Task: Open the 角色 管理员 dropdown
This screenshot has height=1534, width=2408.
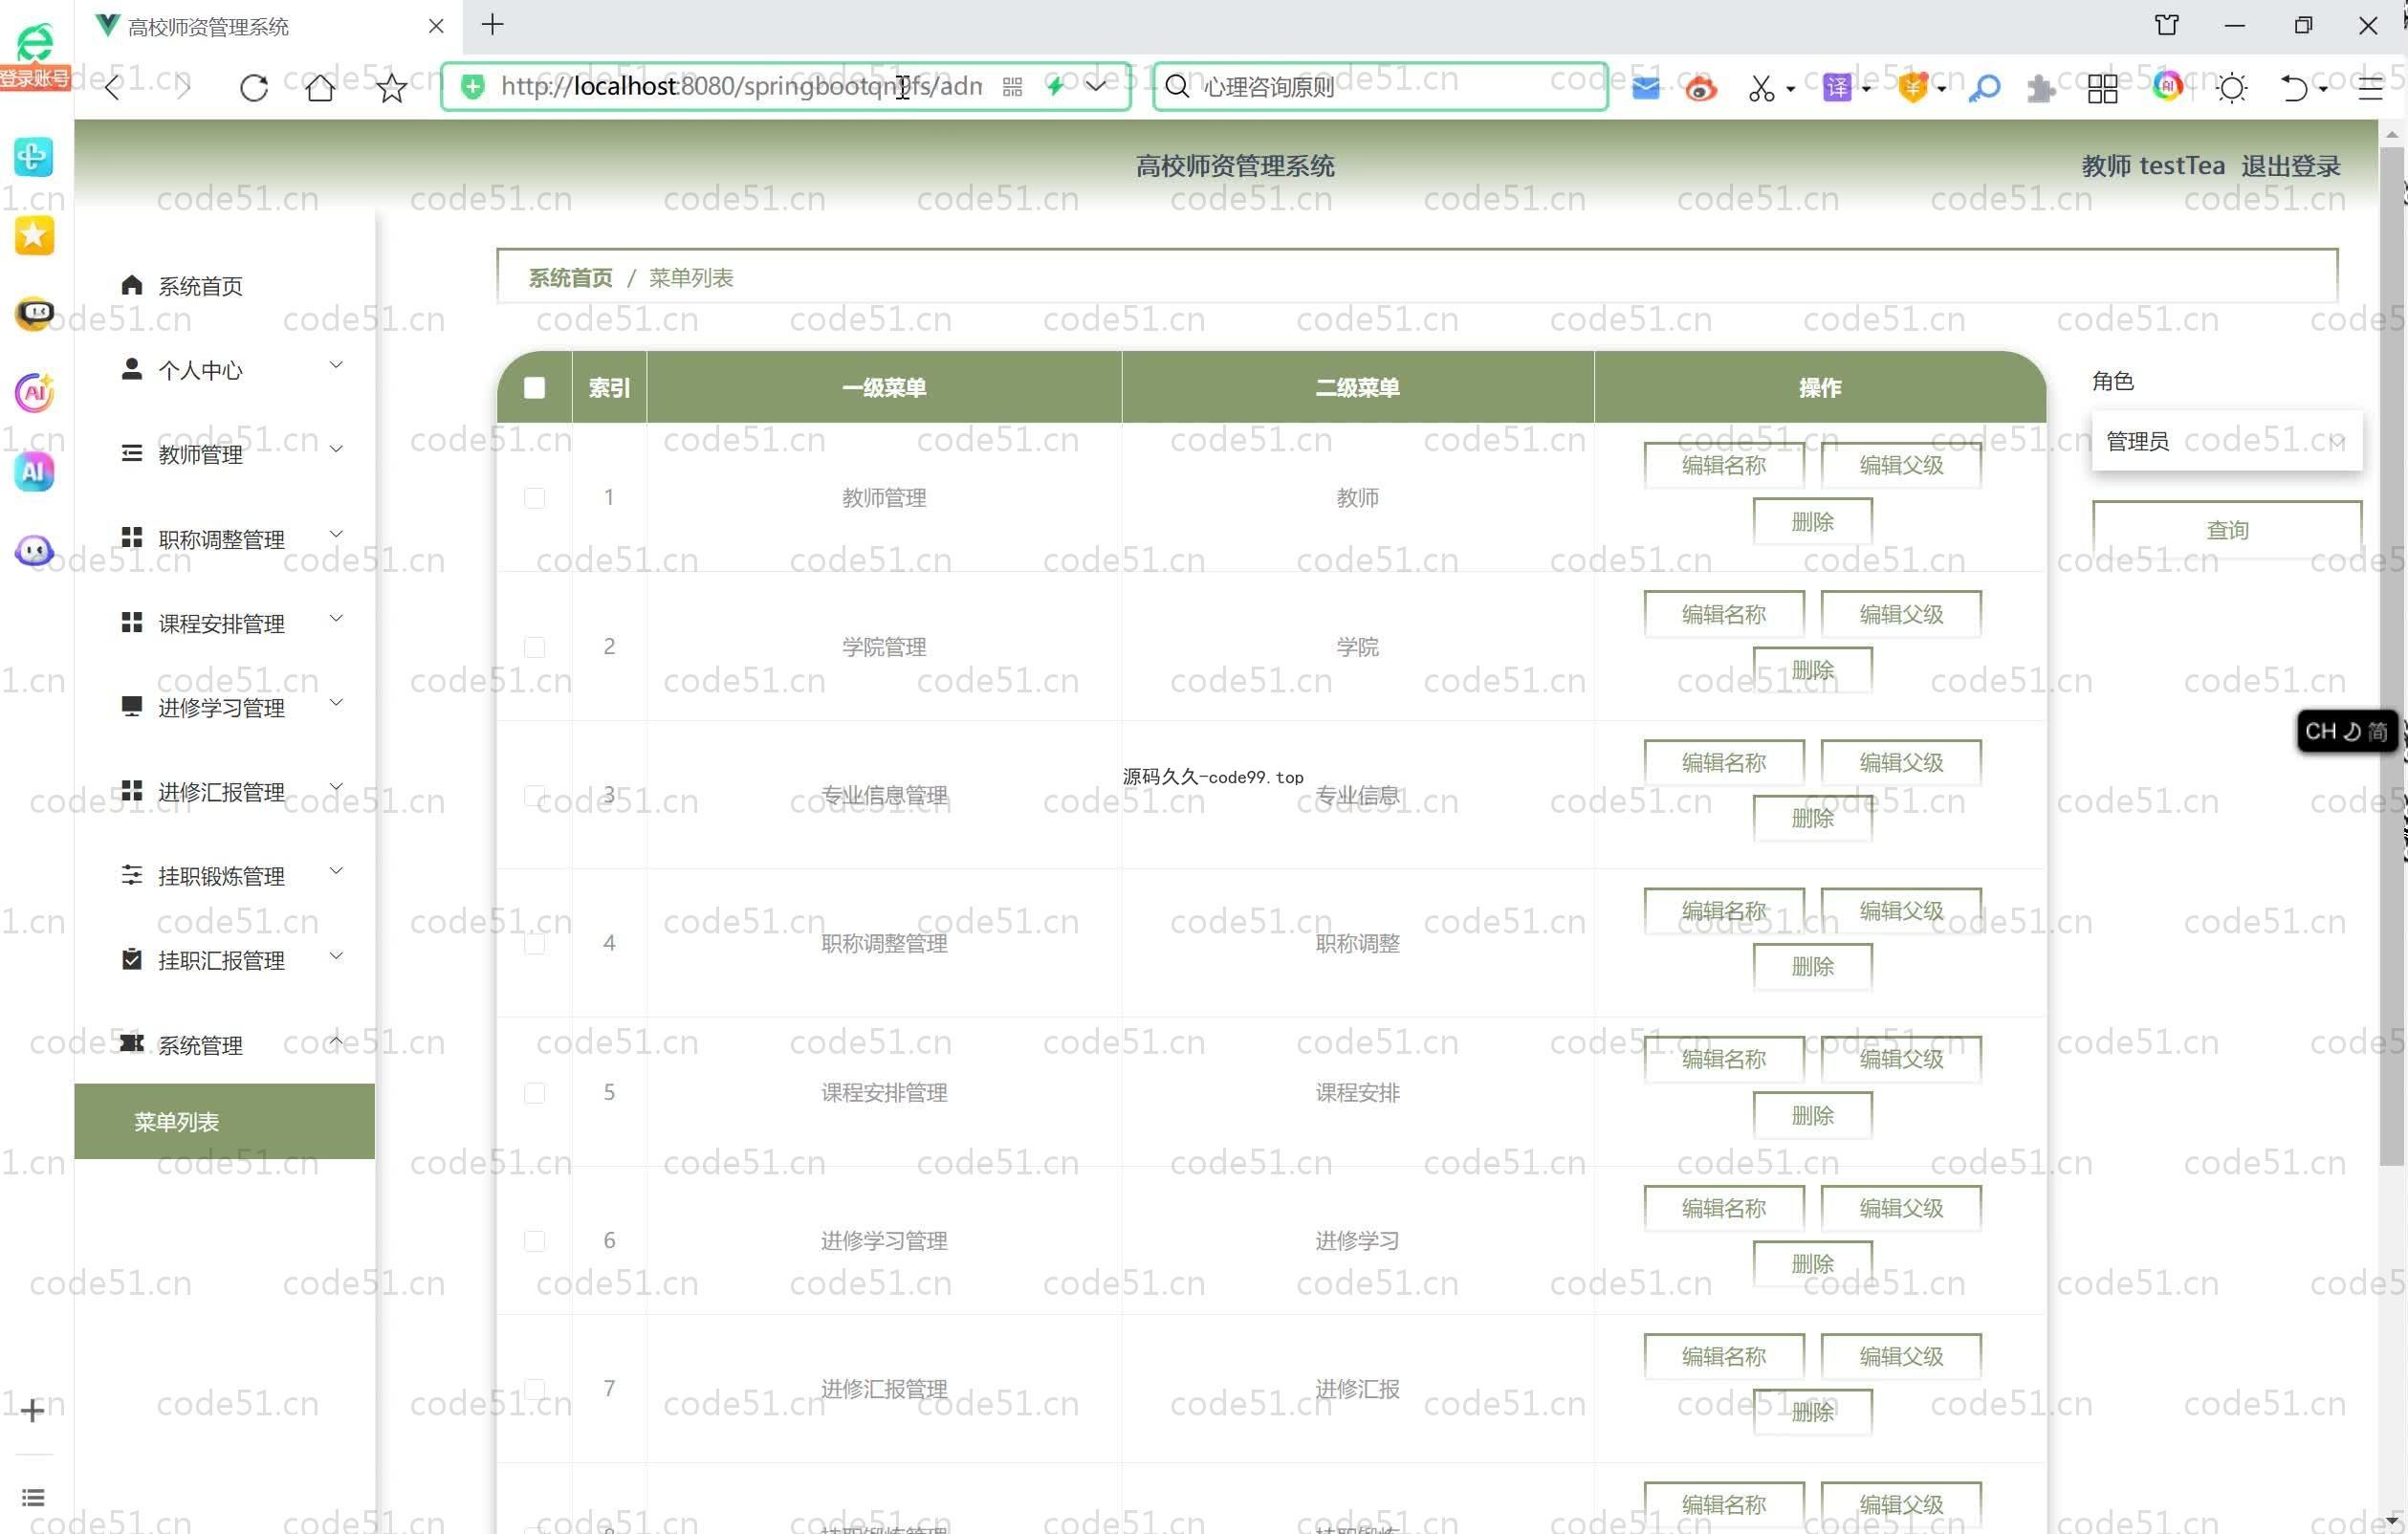Action: [x=2226, y=441]
